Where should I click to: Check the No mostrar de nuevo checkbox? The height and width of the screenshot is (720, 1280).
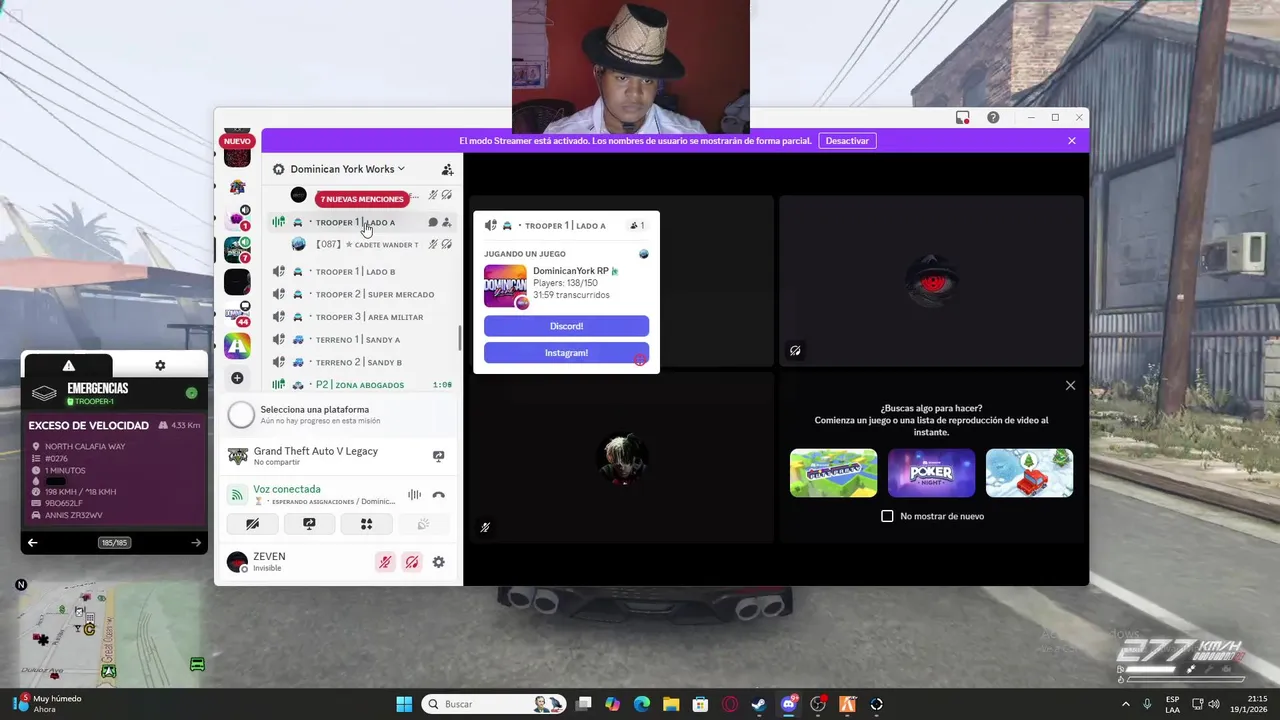point(887,516)
